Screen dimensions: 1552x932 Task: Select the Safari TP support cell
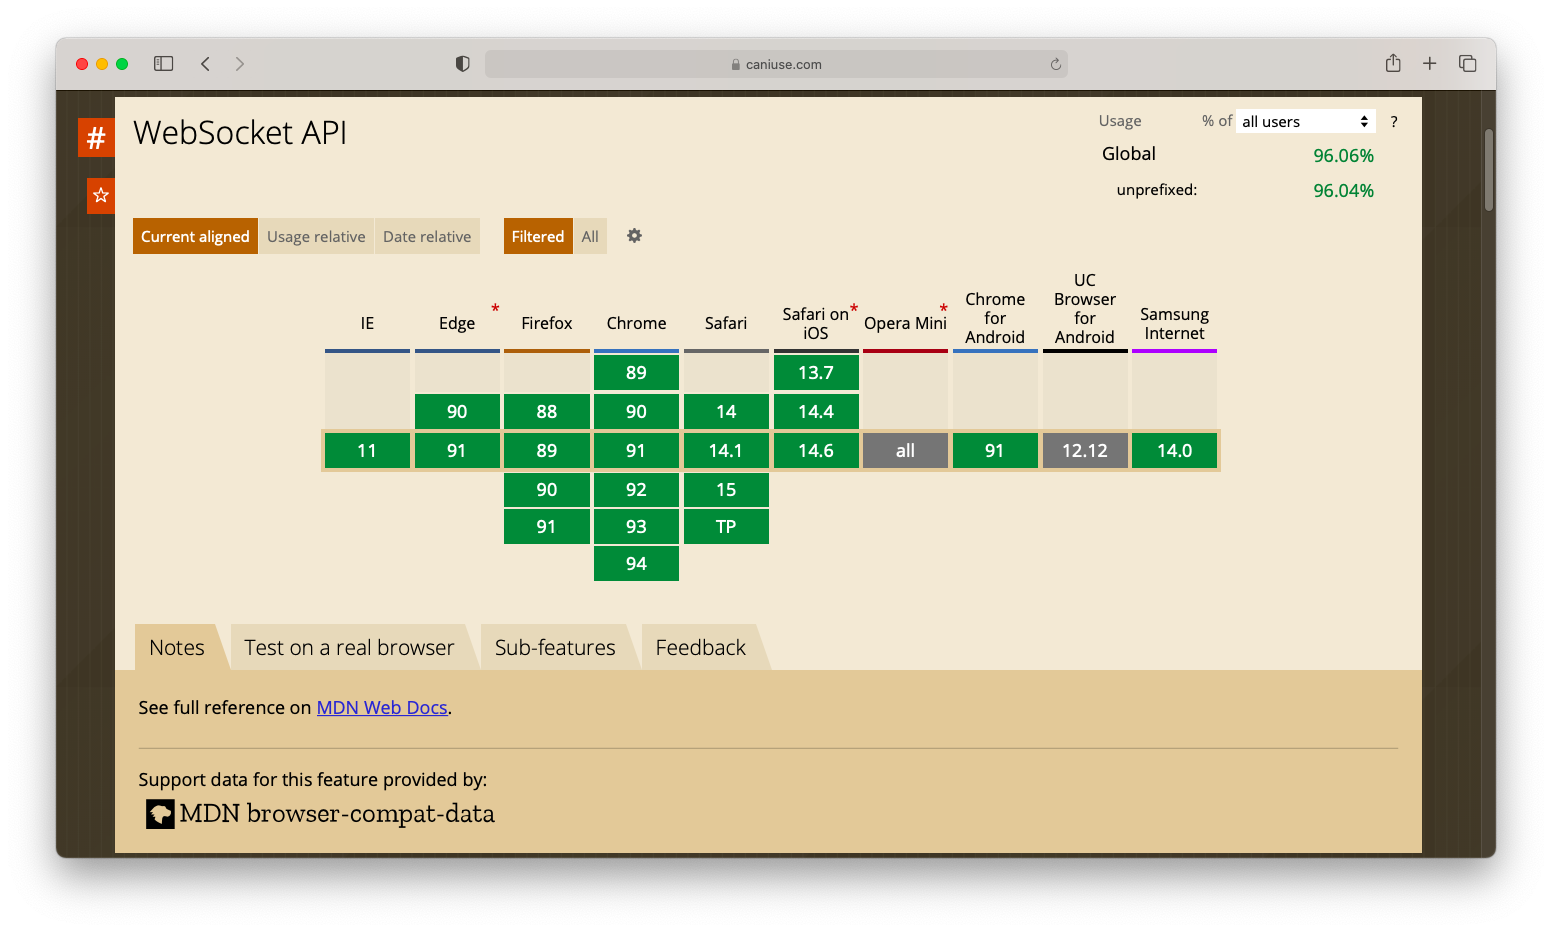tap(726, 526)
